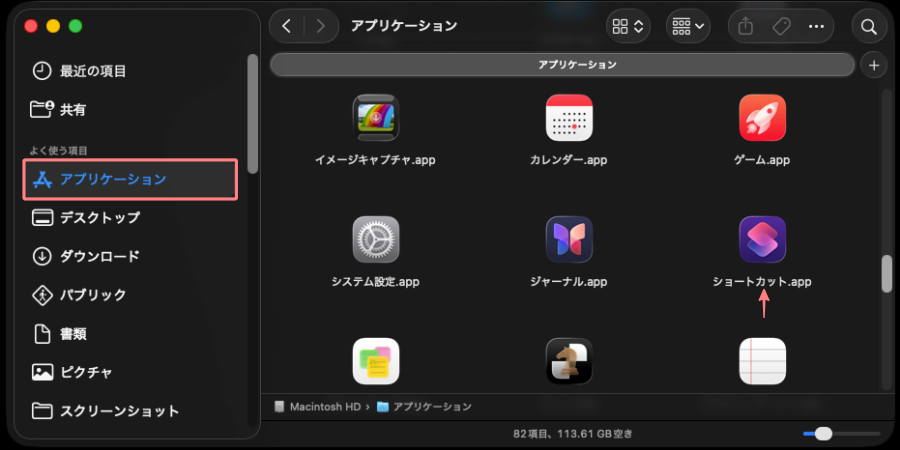Go back with the left chevron
The width and height of the screenshot is (900, 450).
[286, 26]
